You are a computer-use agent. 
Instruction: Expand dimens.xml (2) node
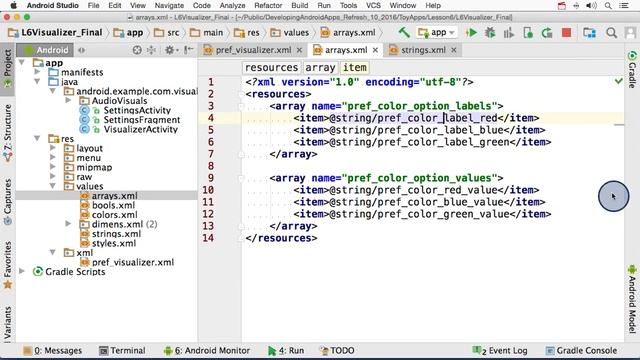68,224
